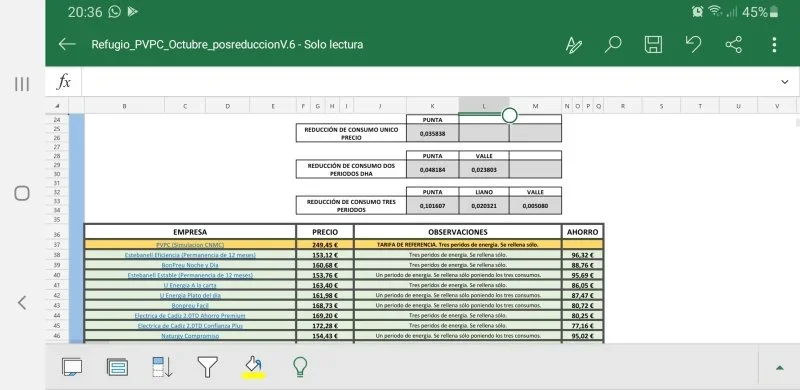The width and height of the screenshot is (800, 390).
Task: Tap the back arrow beside the file name
Action: (67, 44)
